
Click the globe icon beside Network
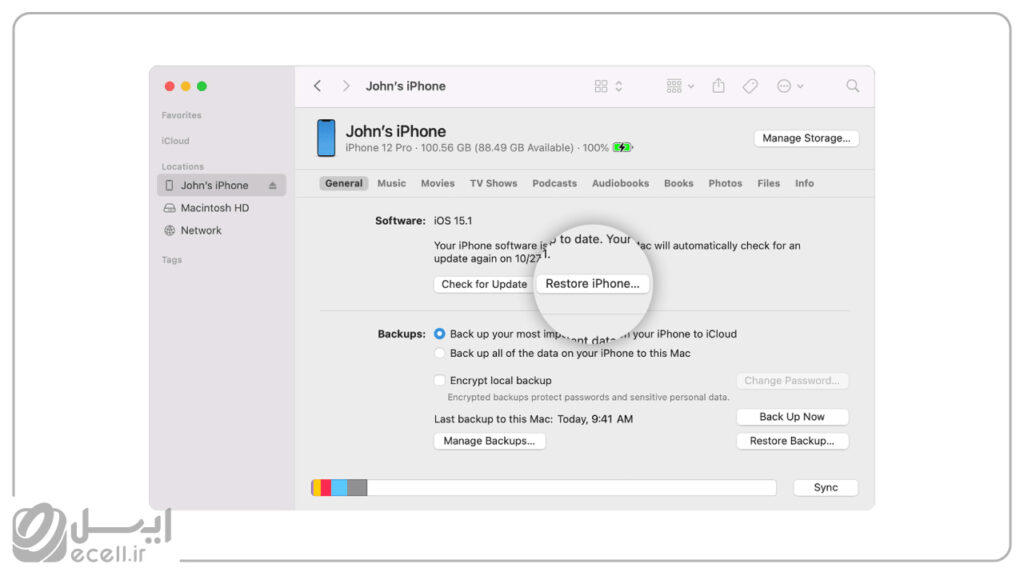tap(170, 231)
